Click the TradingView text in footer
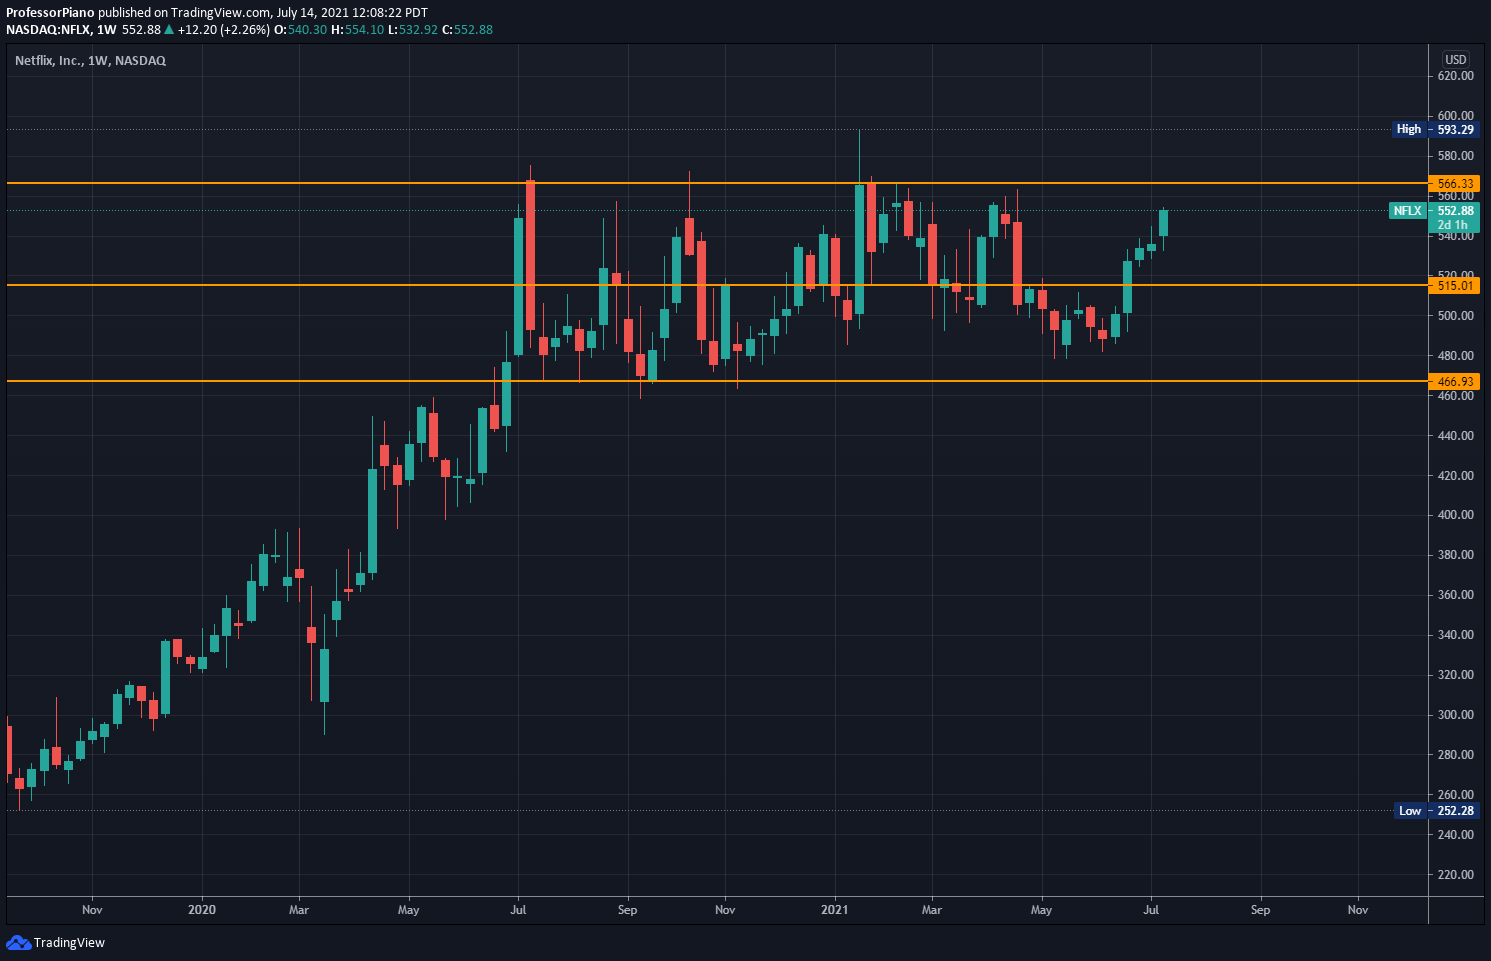This screenshot has width=1491, height=961. click(69, 943)
